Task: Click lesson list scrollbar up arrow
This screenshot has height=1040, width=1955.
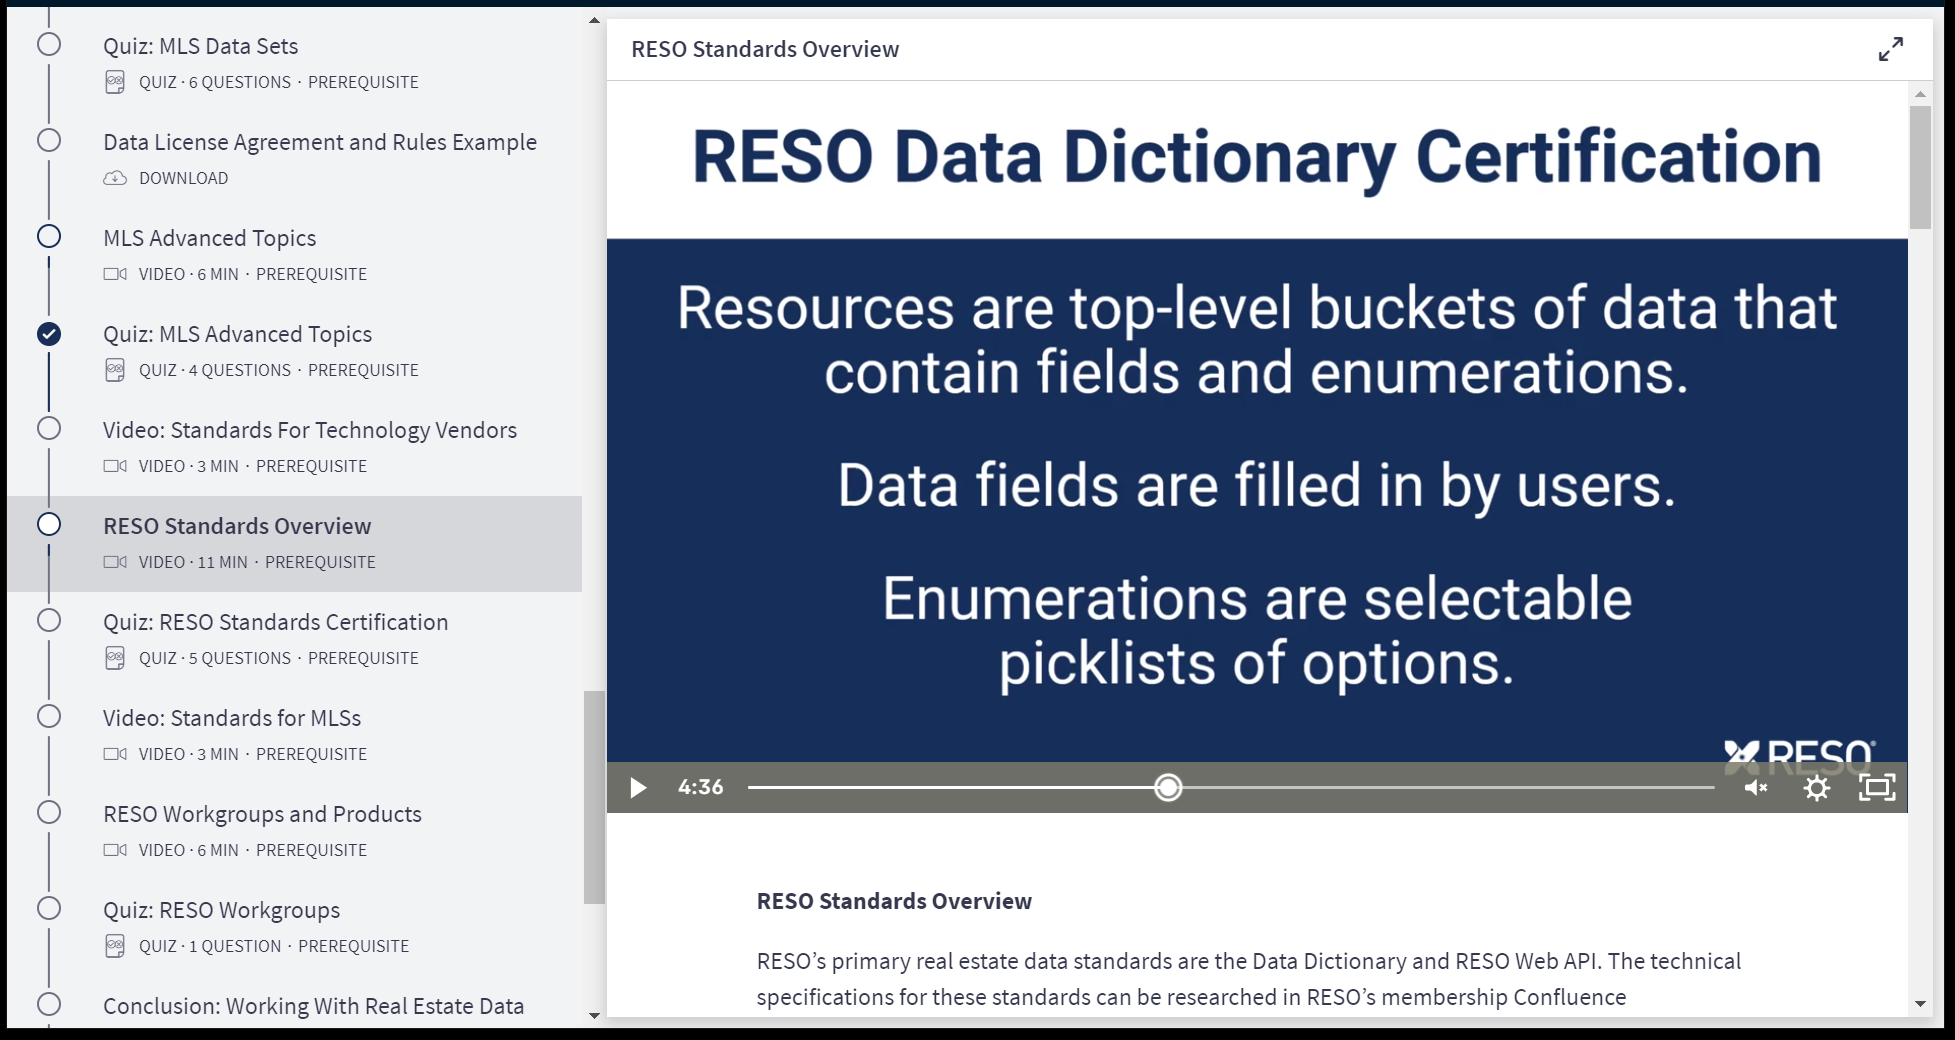Action: (x=594, y=20)
